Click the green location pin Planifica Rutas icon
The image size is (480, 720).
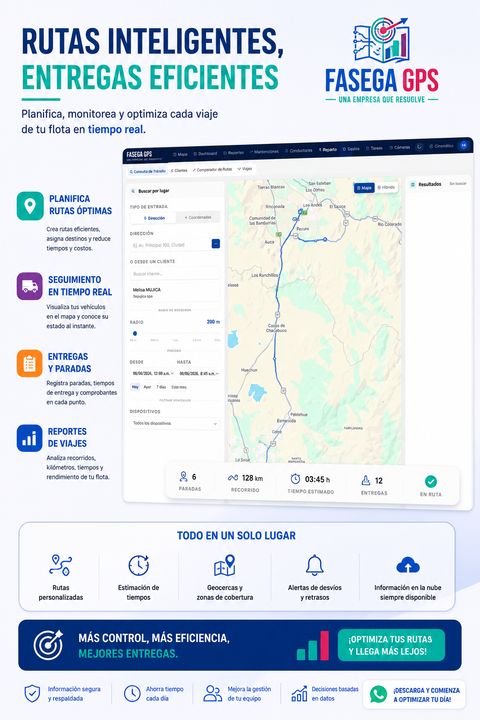click(x=30, y=206)
